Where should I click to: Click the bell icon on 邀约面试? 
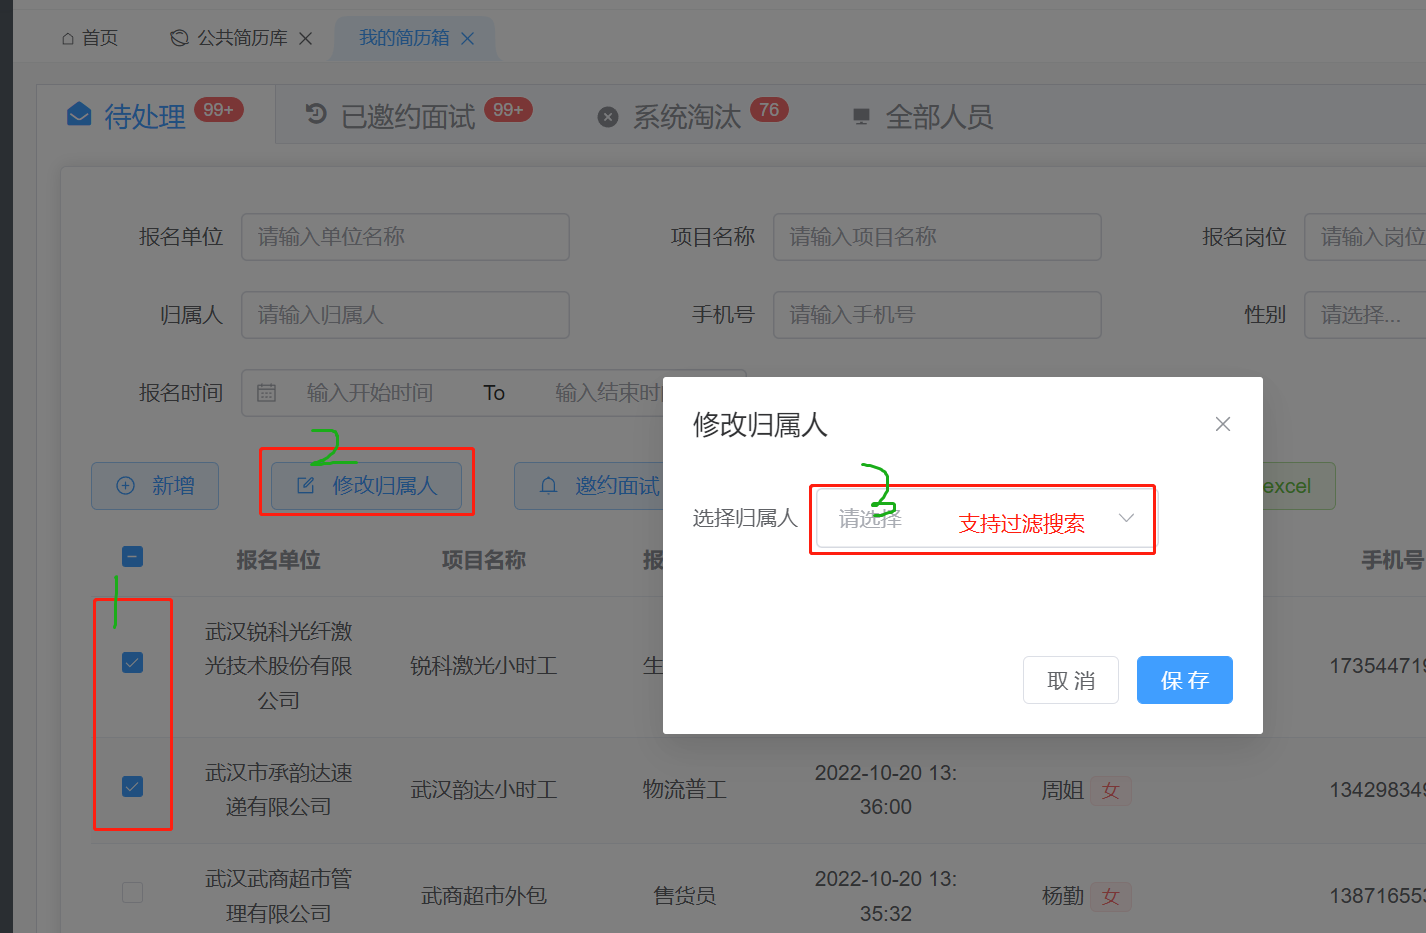point(548,486)
